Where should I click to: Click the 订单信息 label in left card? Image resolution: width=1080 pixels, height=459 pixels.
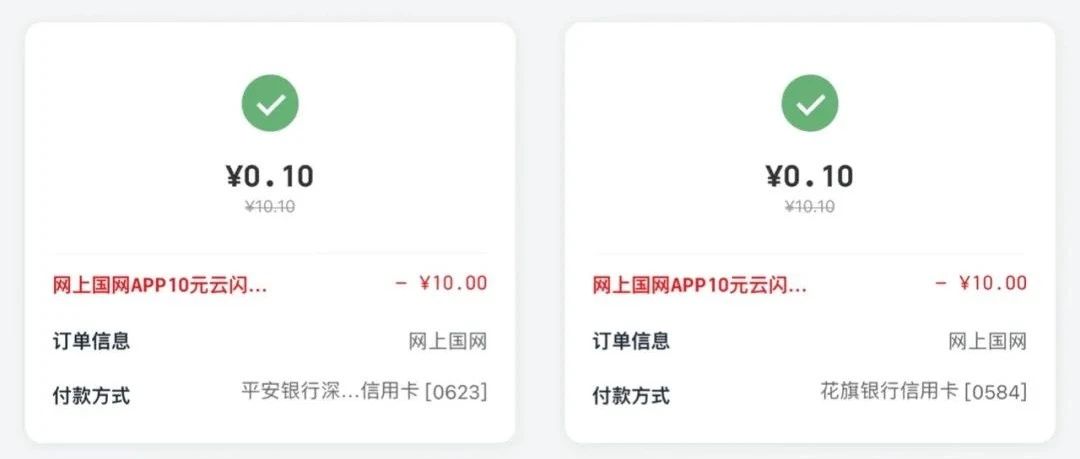92,341
